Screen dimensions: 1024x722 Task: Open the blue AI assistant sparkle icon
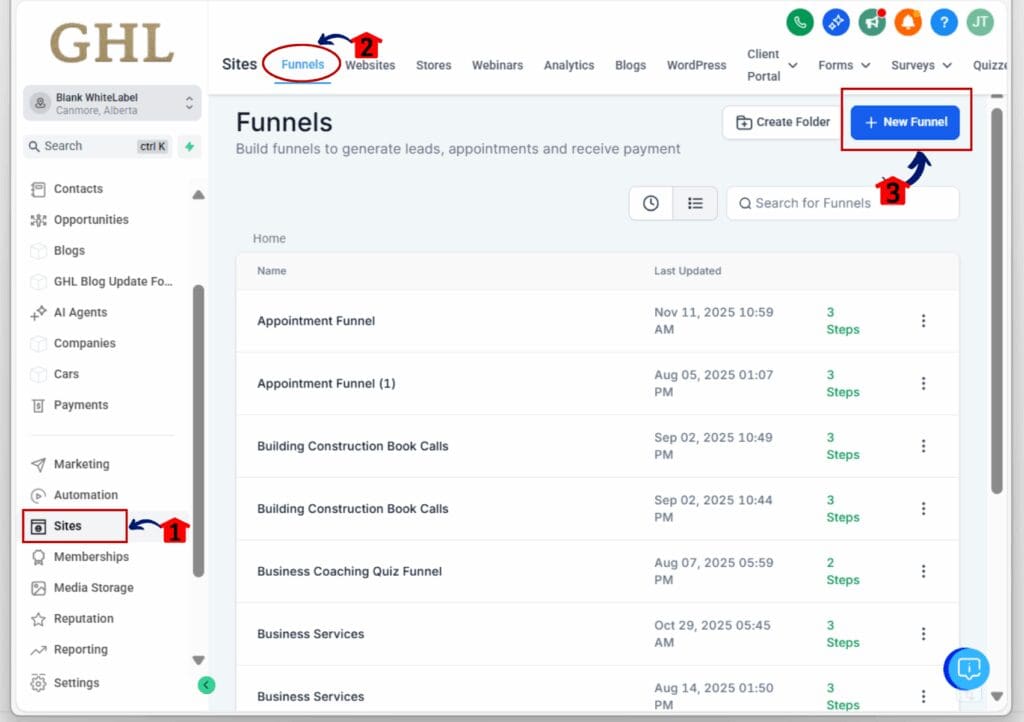[835, 22]
